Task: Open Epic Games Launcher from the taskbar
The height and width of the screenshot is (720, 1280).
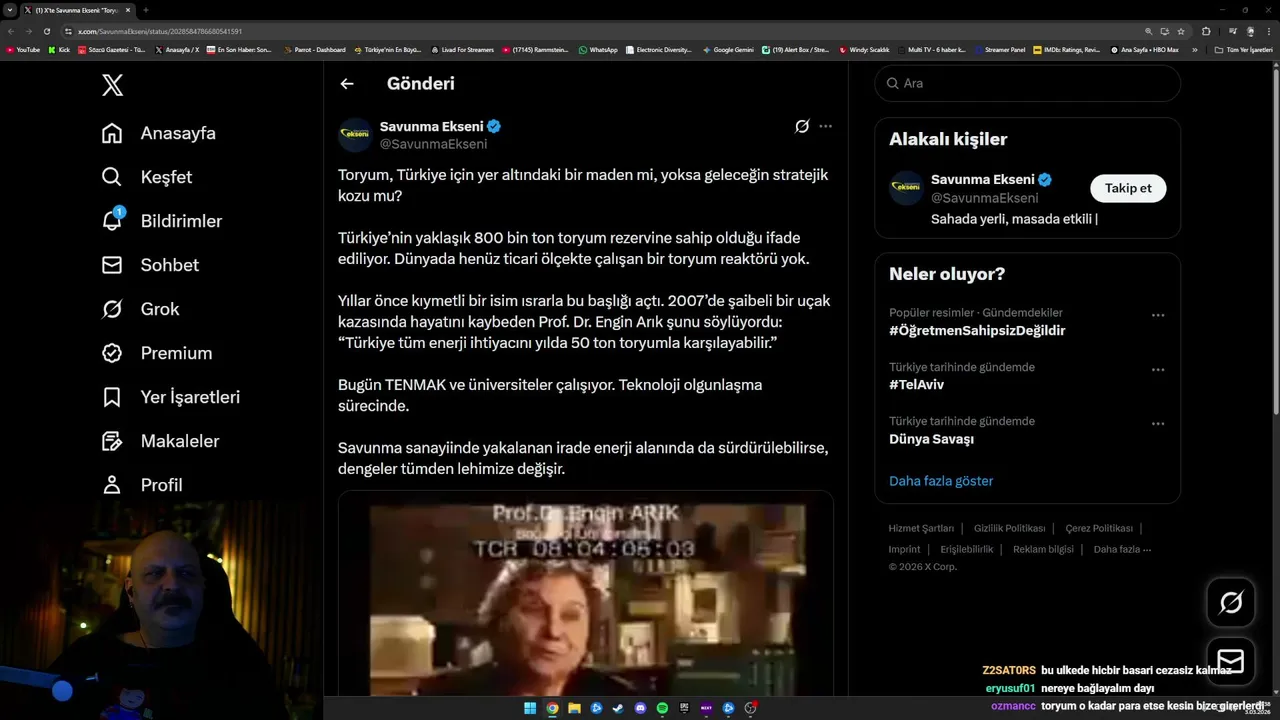Action: [684, 708]
